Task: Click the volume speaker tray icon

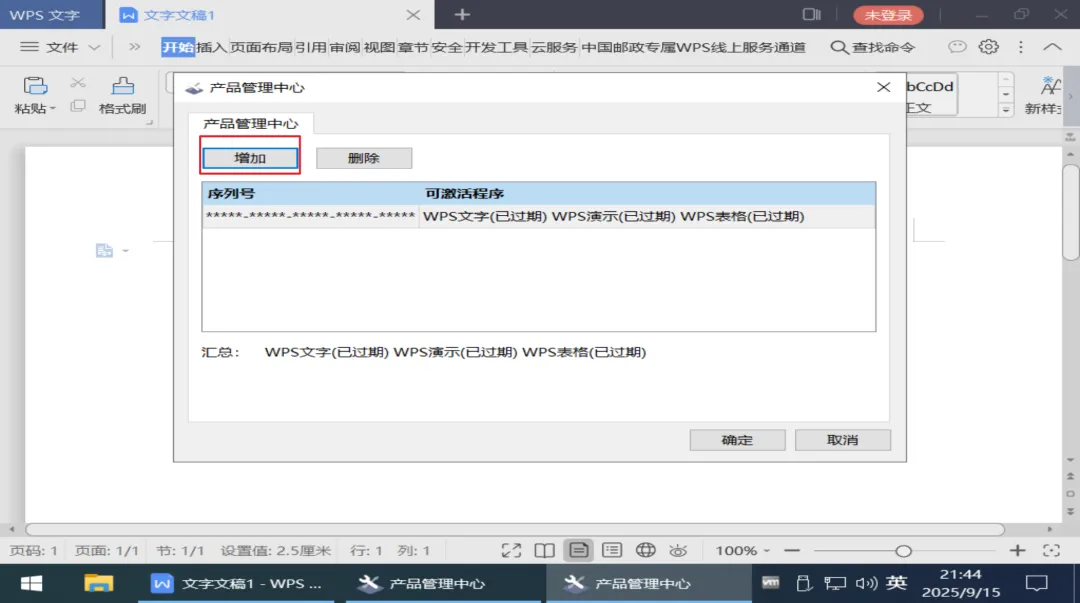Action: [866, 584]
